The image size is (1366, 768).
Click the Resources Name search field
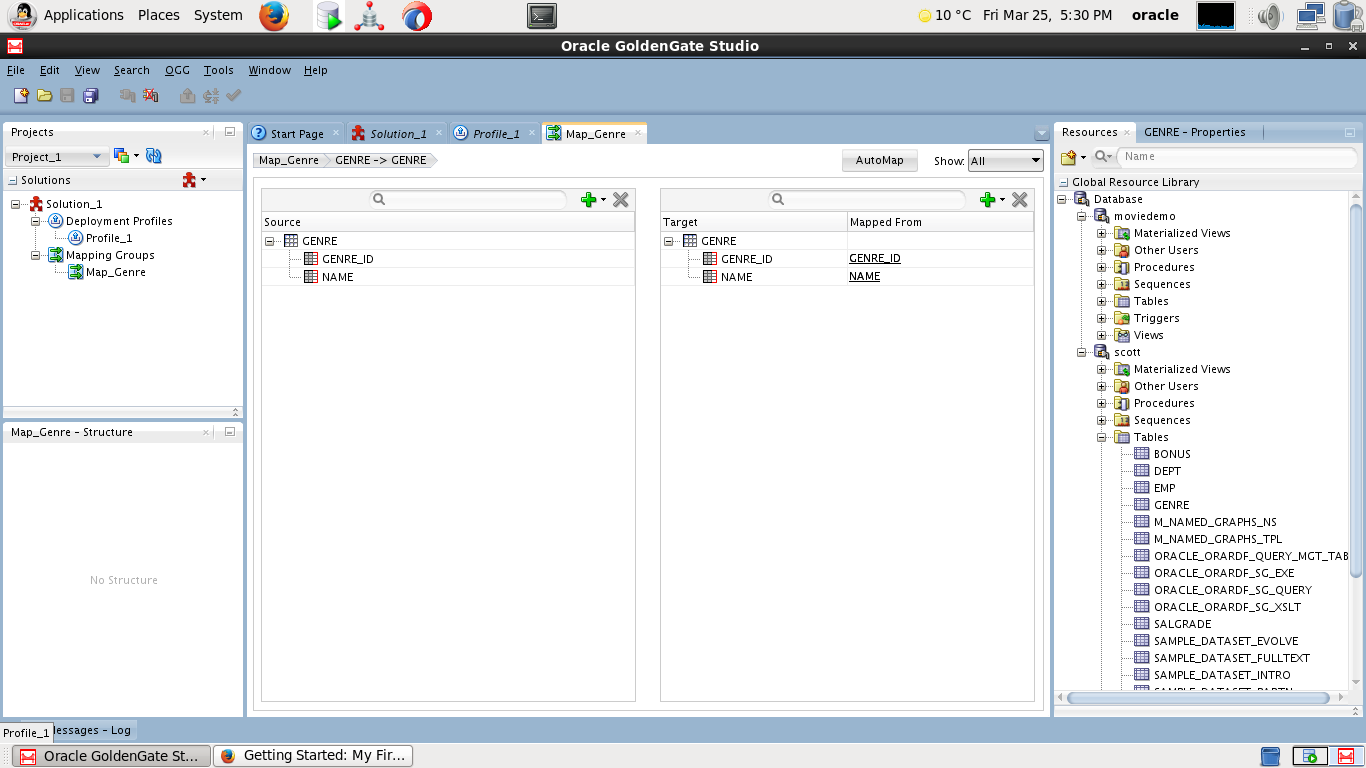pos(1238,157)
